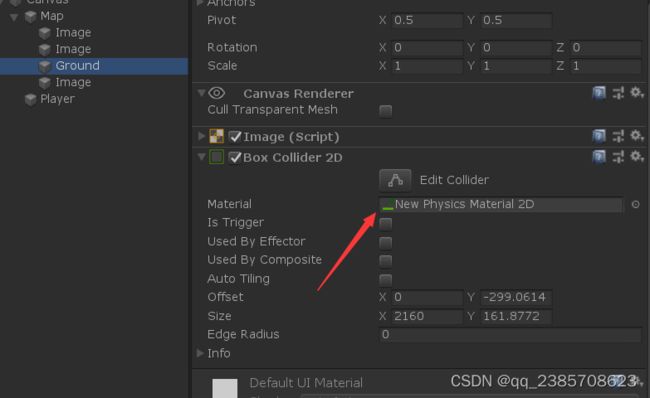This screenshot has height=398, width=650.
Task: Click the Edit Collider button
Action: [395, 180]
